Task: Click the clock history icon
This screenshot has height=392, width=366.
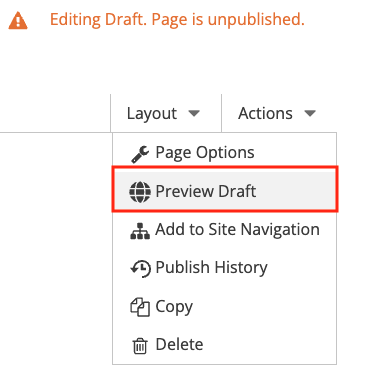Action: click(140, 268)
